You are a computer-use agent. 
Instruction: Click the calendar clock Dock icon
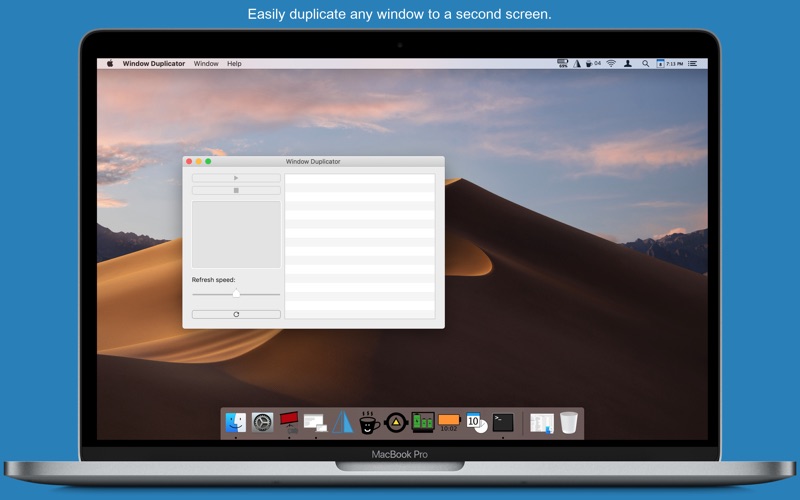pyautogui.click(x=477, y=422)
